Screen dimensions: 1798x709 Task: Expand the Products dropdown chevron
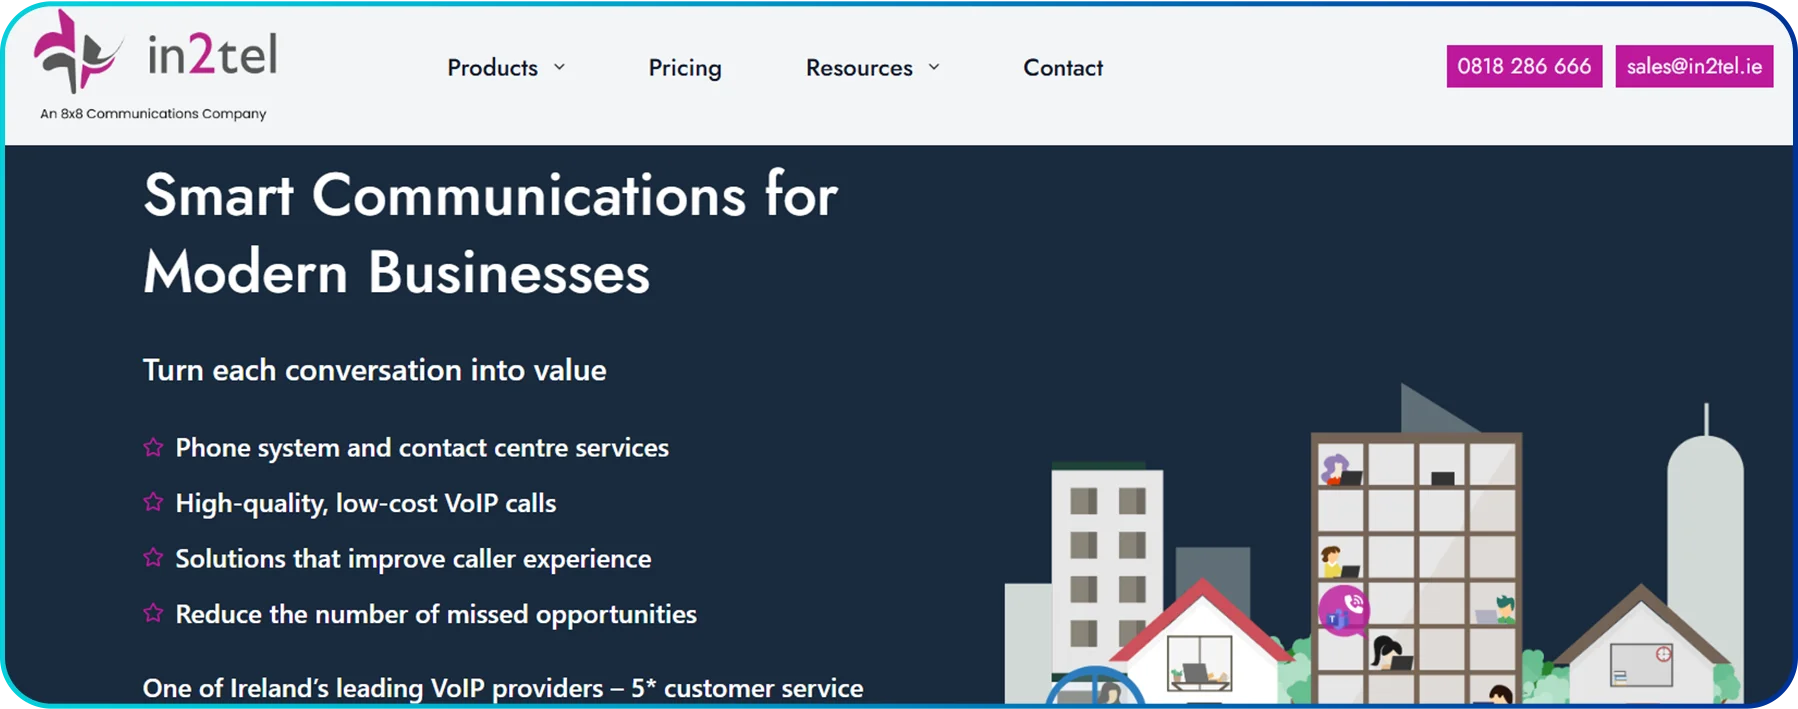tap(559, 67)
